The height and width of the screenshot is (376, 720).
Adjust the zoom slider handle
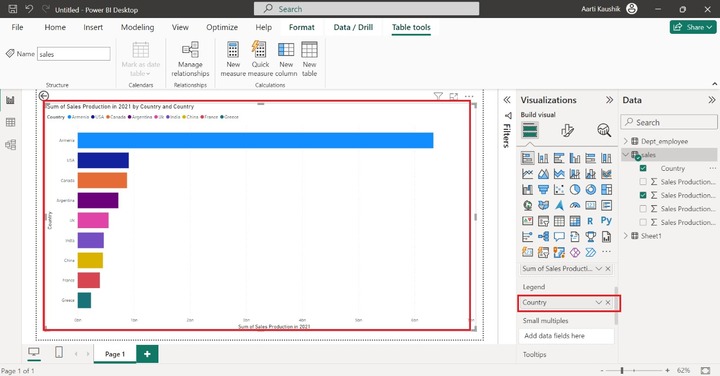tap(622, 370)
